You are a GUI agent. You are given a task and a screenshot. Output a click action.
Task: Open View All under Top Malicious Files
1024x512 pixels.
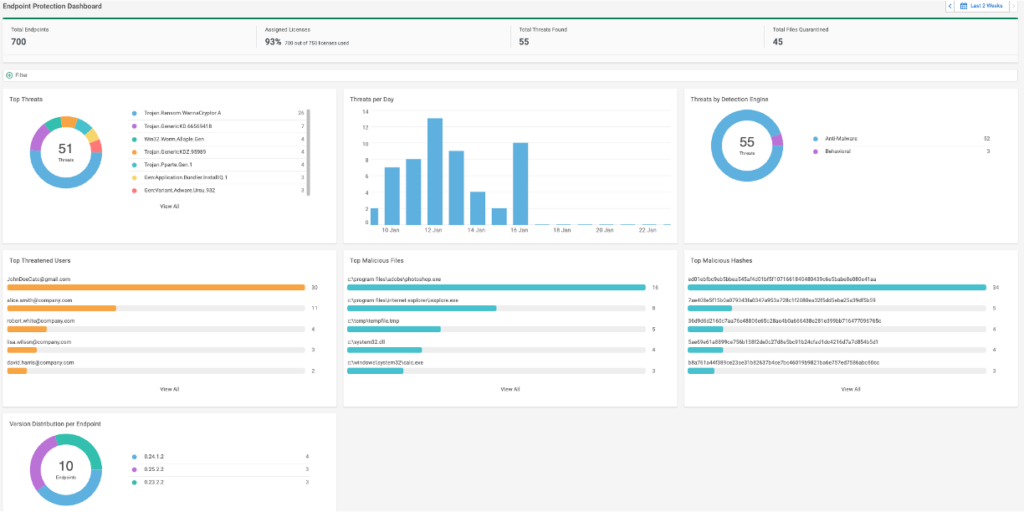pos(510,389)
